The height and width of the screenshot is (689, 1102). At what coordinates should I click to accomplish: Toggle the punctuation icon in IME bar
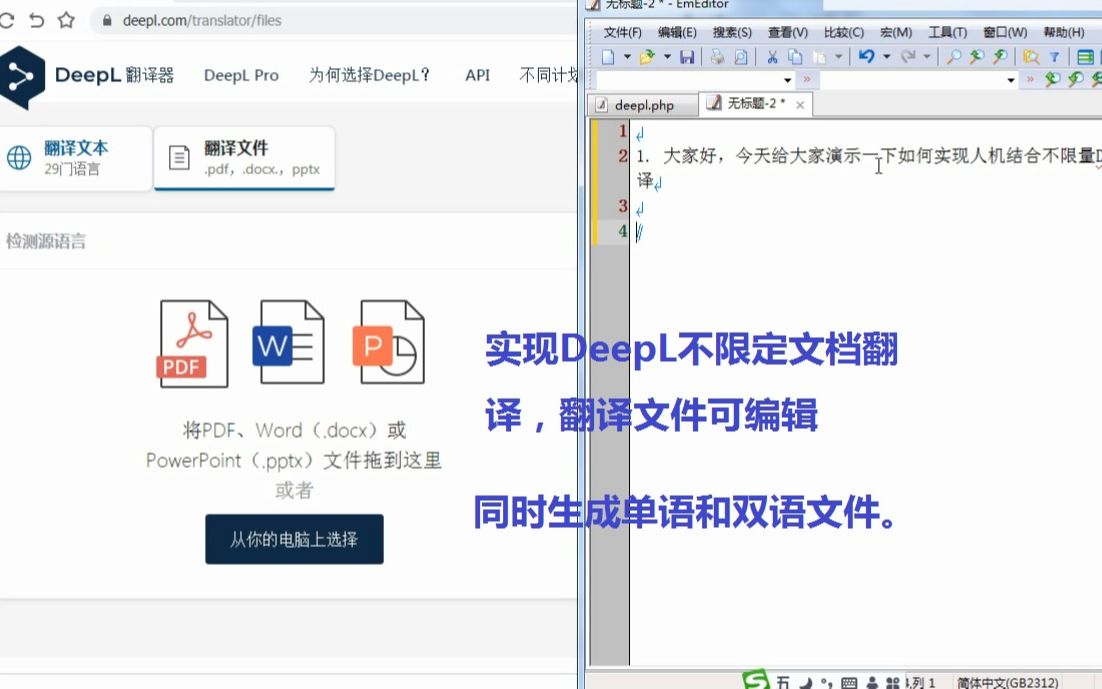[826, 683]
